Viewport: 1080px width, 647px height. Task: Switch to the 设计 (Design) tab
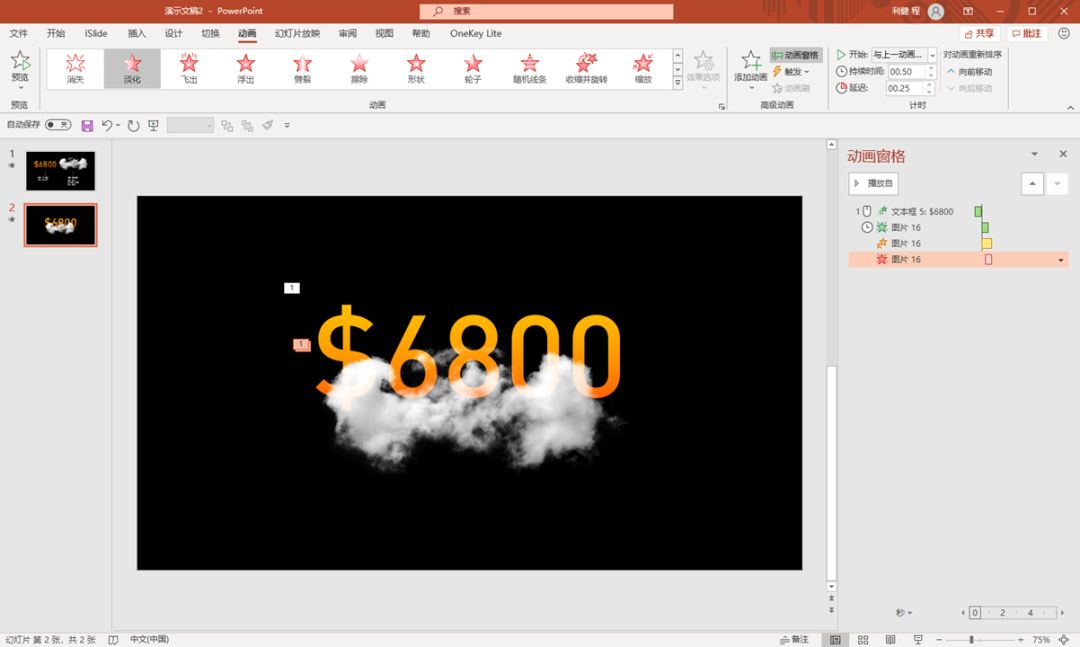click(174, 33)
